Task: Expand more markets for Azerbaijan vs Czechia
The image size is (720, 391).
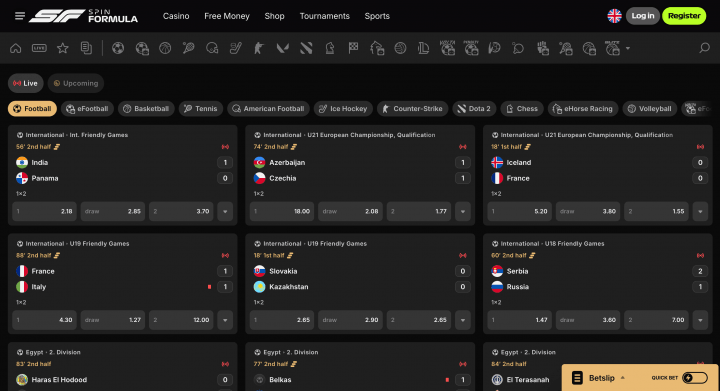Action: pos(463,212)
